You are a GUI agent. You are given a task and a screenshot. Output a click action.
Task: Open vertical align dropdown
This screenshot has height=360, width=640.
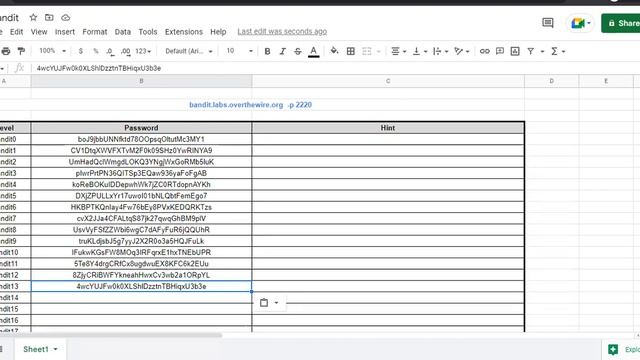coord(420,51)
